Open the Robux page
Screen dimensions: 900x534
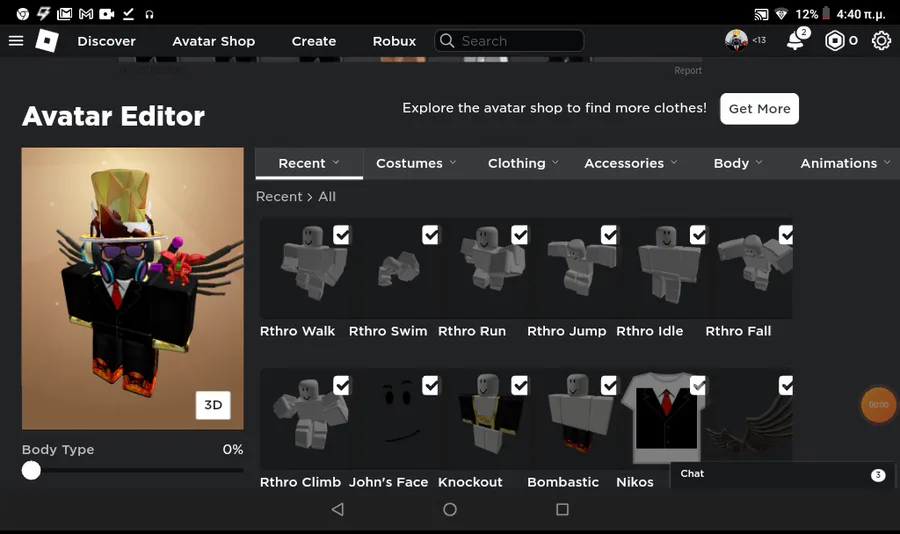tap(394, 41)
